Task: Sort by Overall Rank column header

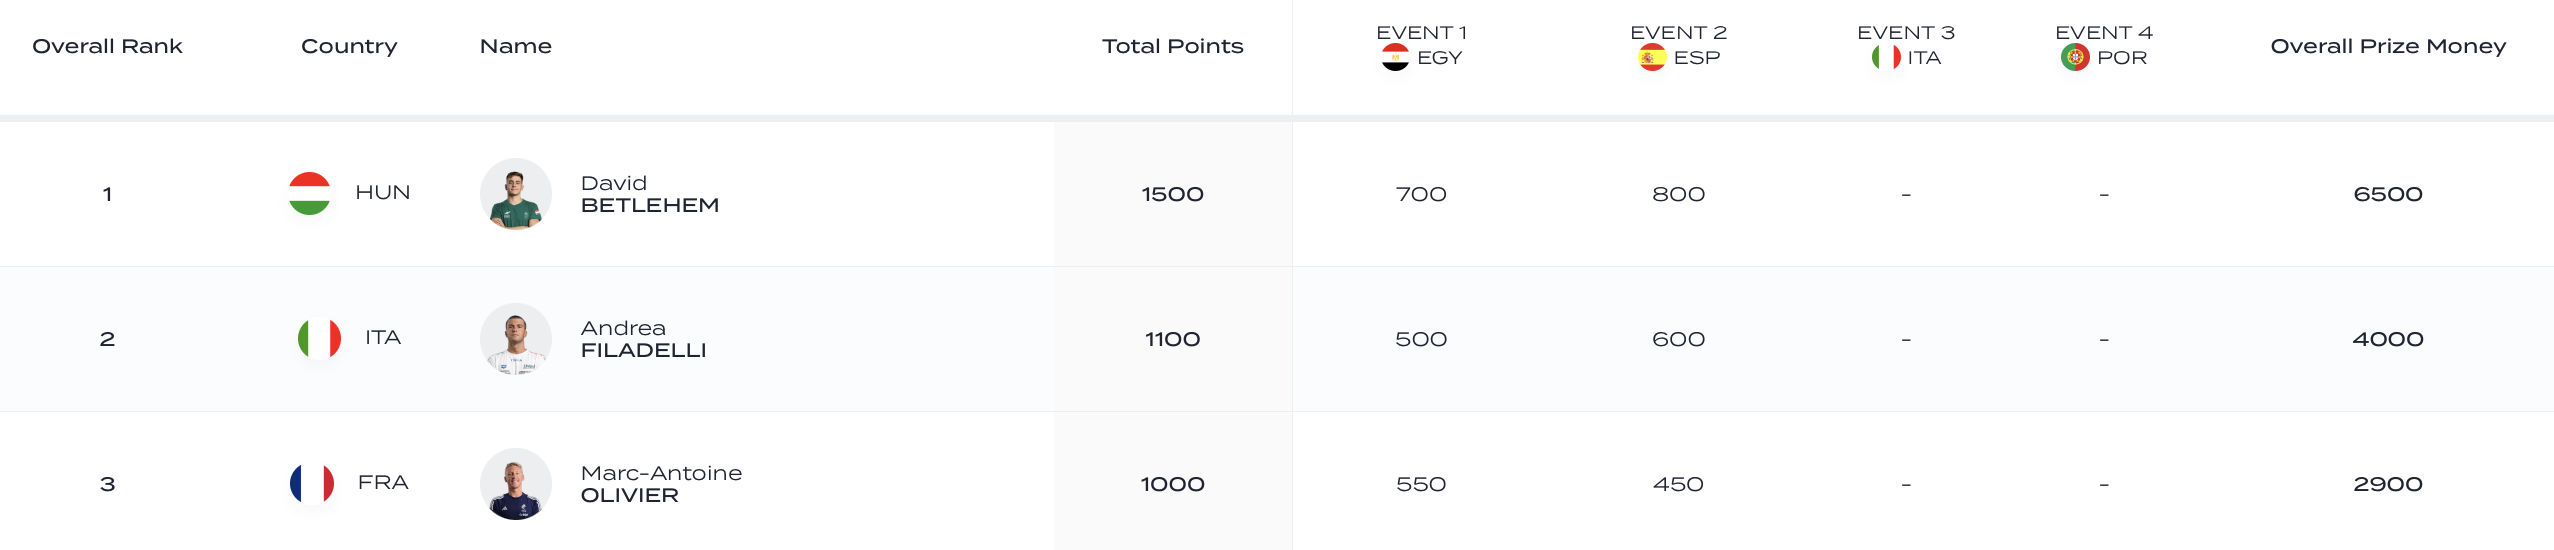Action: (x=107, y=46)
